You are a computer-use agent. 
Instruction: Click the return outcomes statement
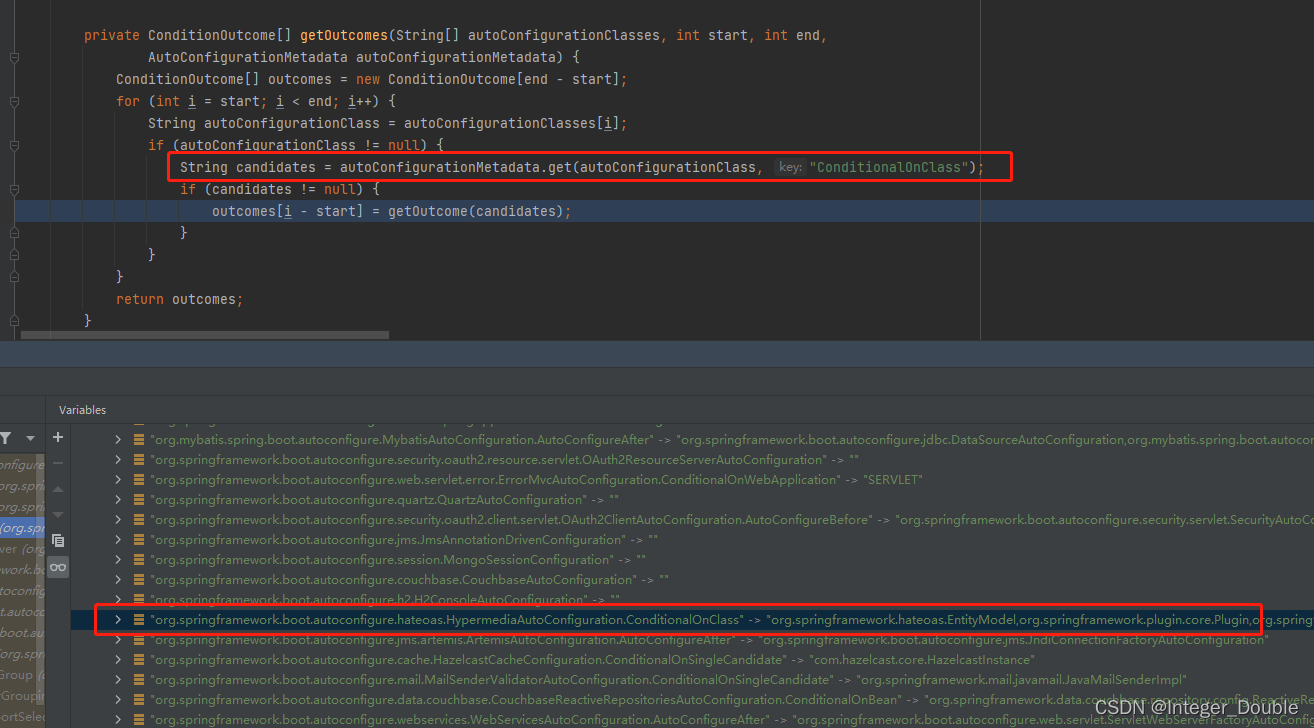(180, 299)
